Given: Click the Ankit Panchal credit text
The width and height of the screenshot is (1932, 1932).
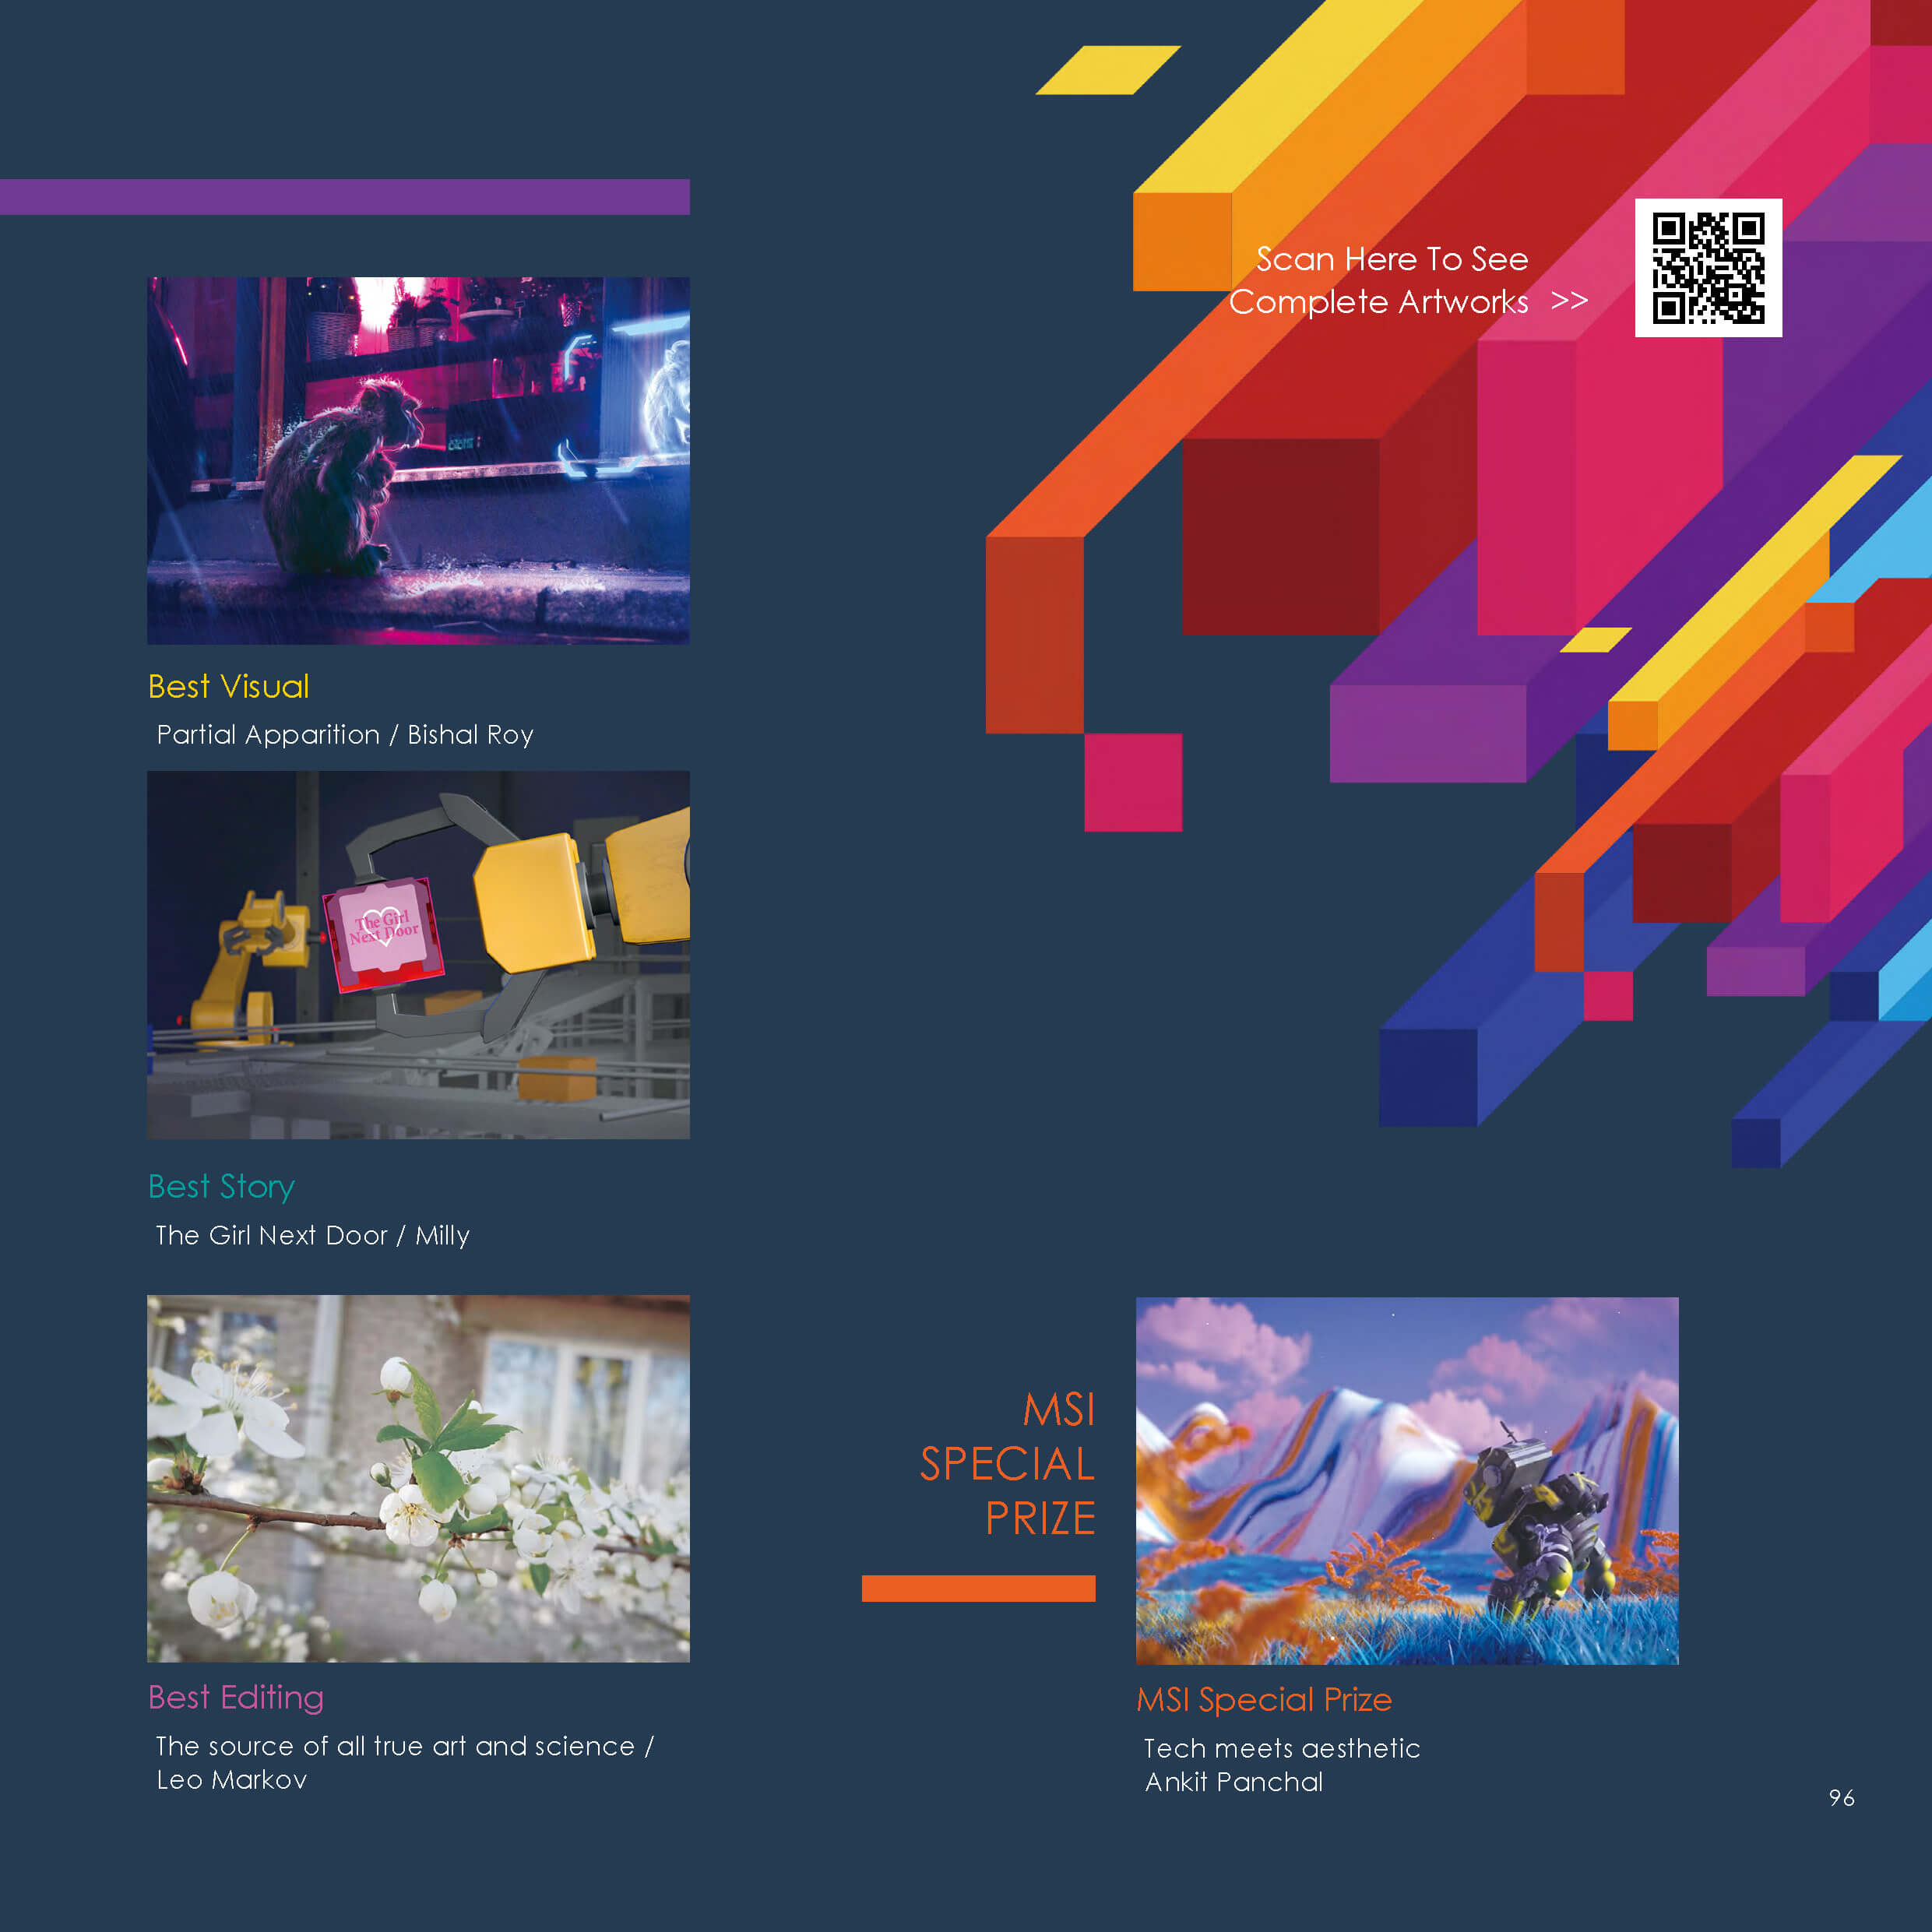Looking at the screenshot, I should coord(1233,1782).
